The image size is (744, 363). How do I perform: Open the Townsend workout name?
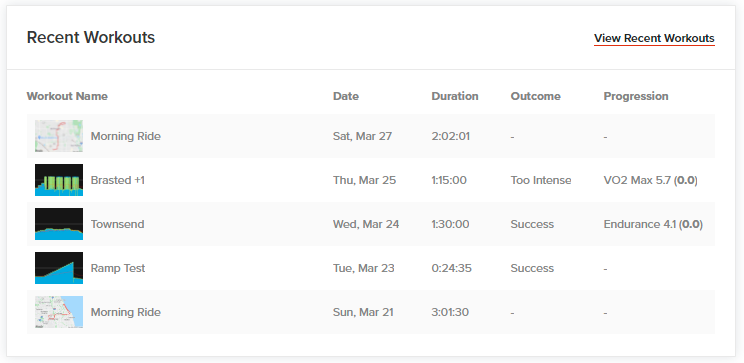[x=117, y=224]
